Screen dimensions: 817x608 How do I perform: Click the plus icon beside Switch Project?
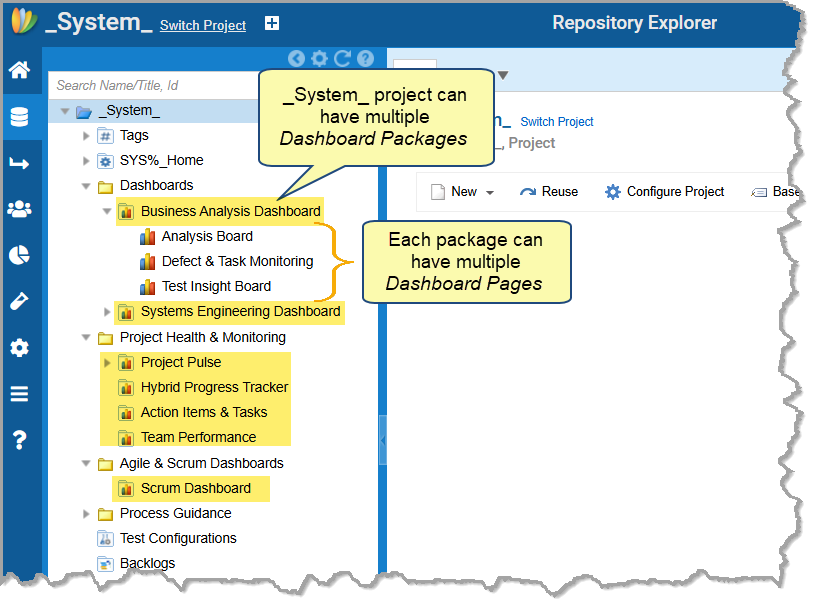(x=272, y=24)
